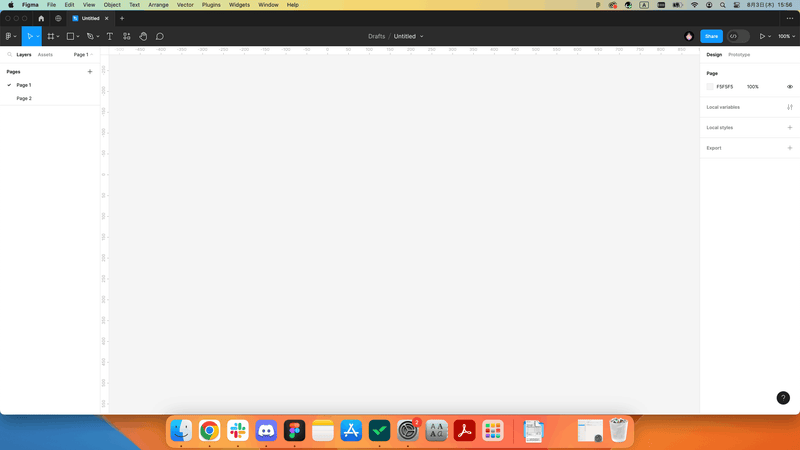Open the Figma main menu icon
This screenshot has width=800, height=450.
point(9,36)
